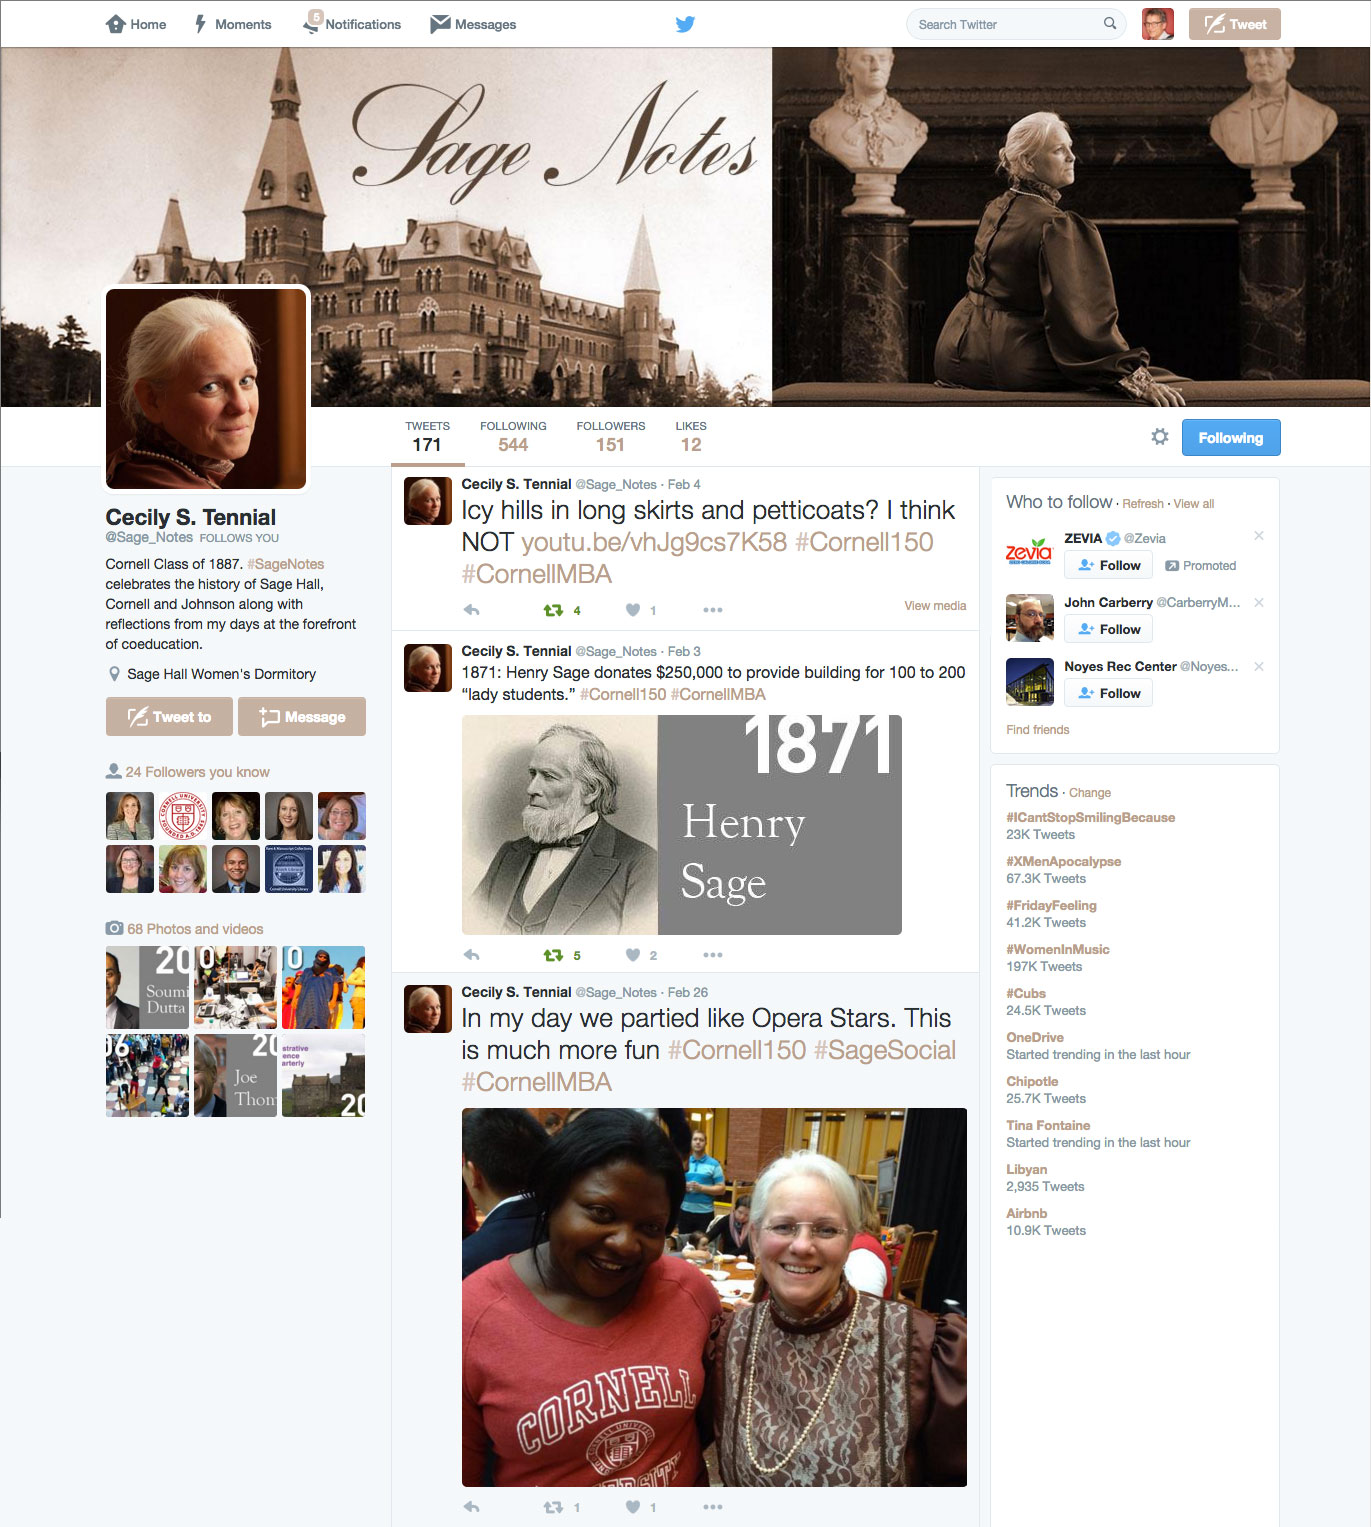Select the Followers 151 tab
This screenshot has height=1527, width=1371.
click(611, 437)
